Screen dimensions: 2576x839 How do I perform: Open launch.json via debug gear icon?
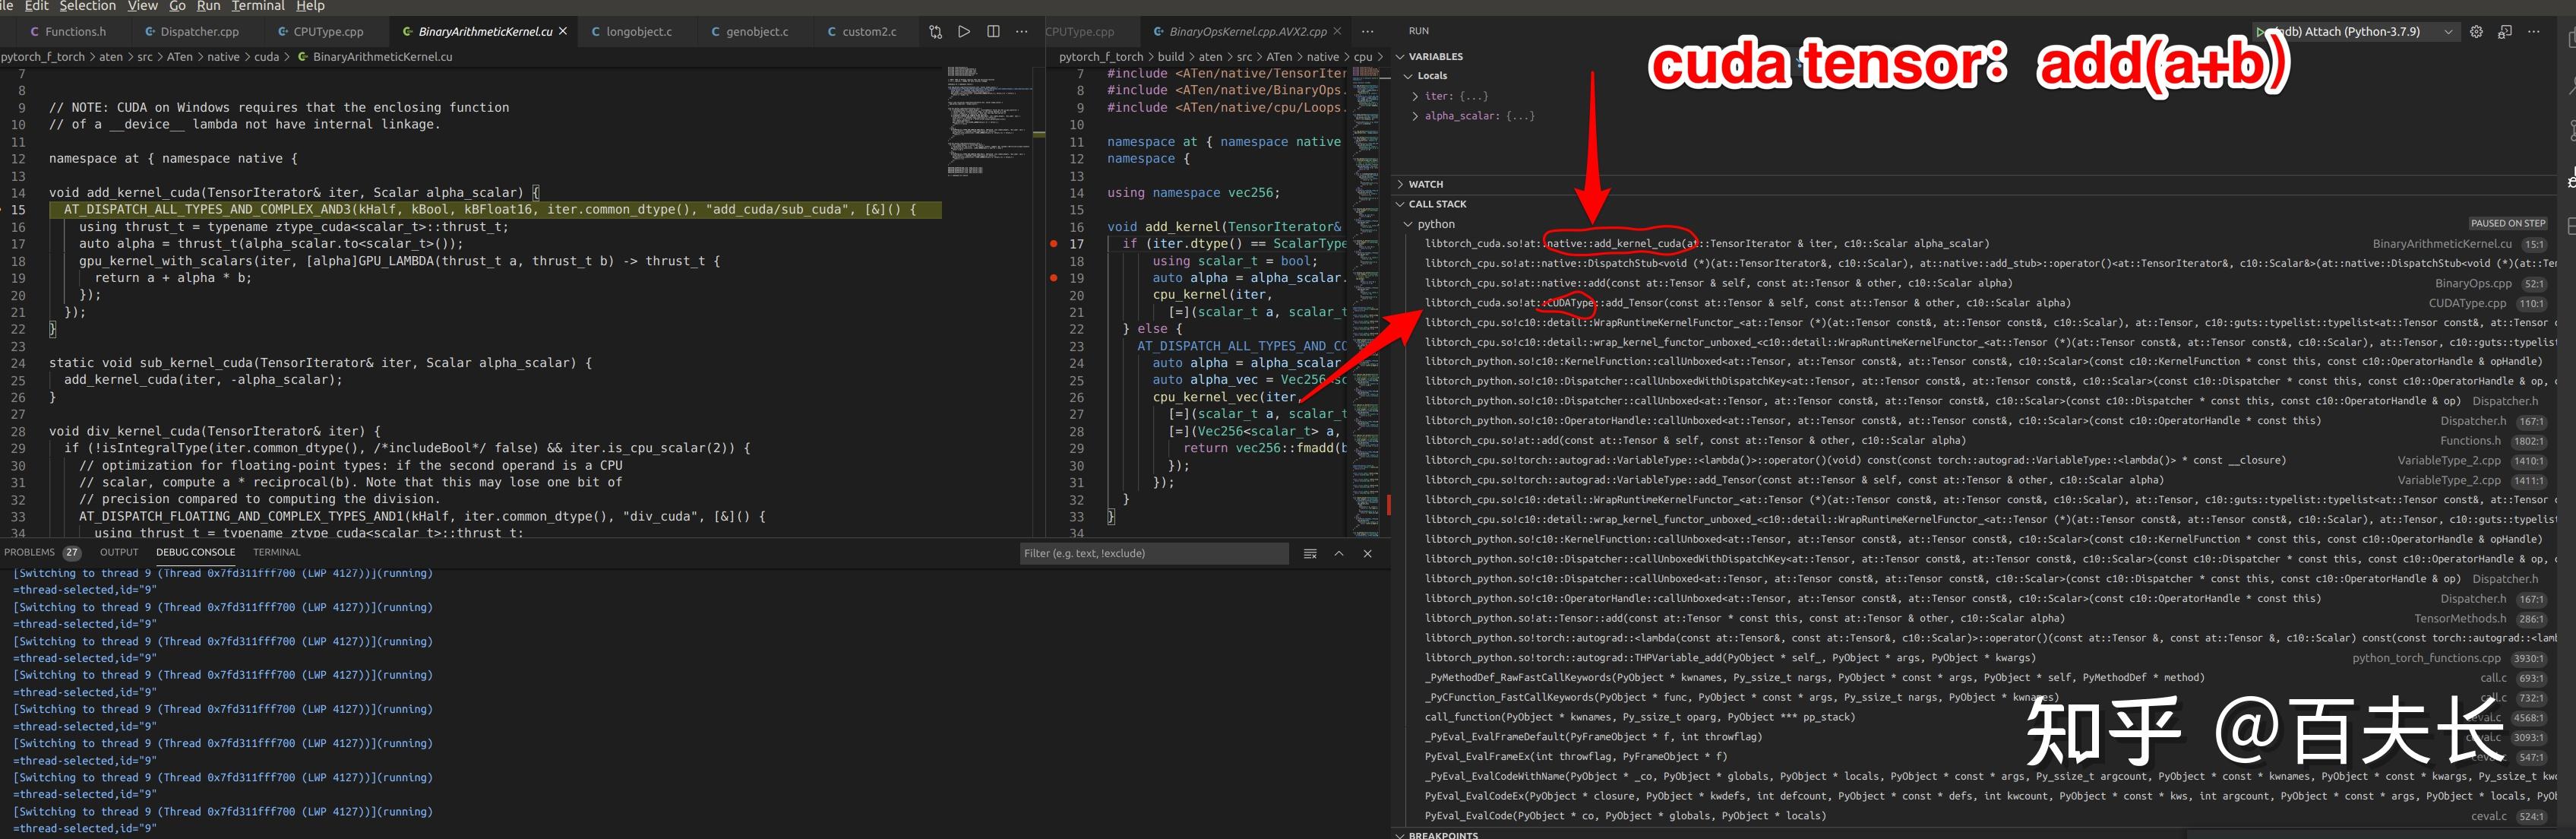coord(2476,32)
